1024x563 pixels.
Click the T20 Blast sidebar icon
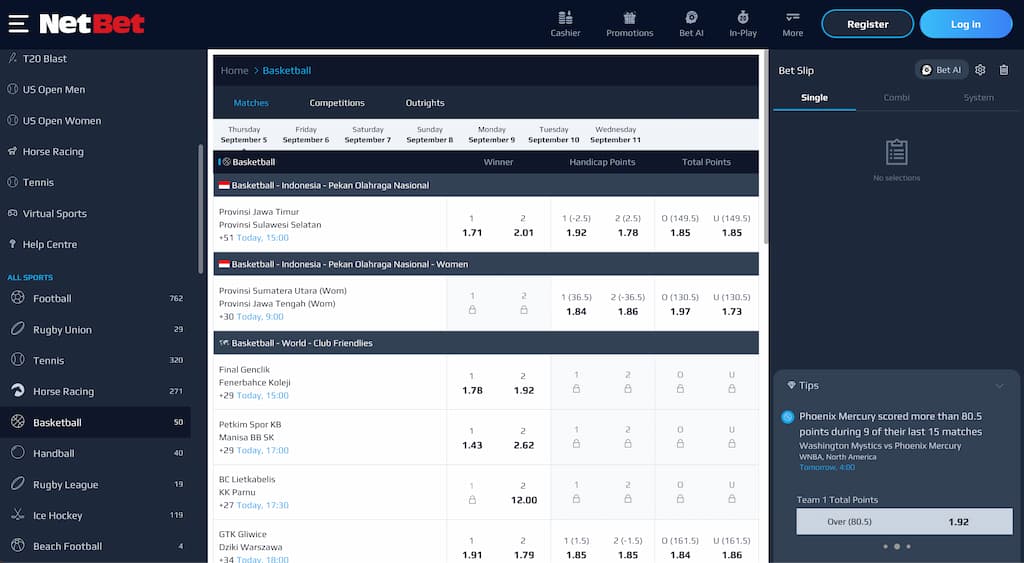12,58
